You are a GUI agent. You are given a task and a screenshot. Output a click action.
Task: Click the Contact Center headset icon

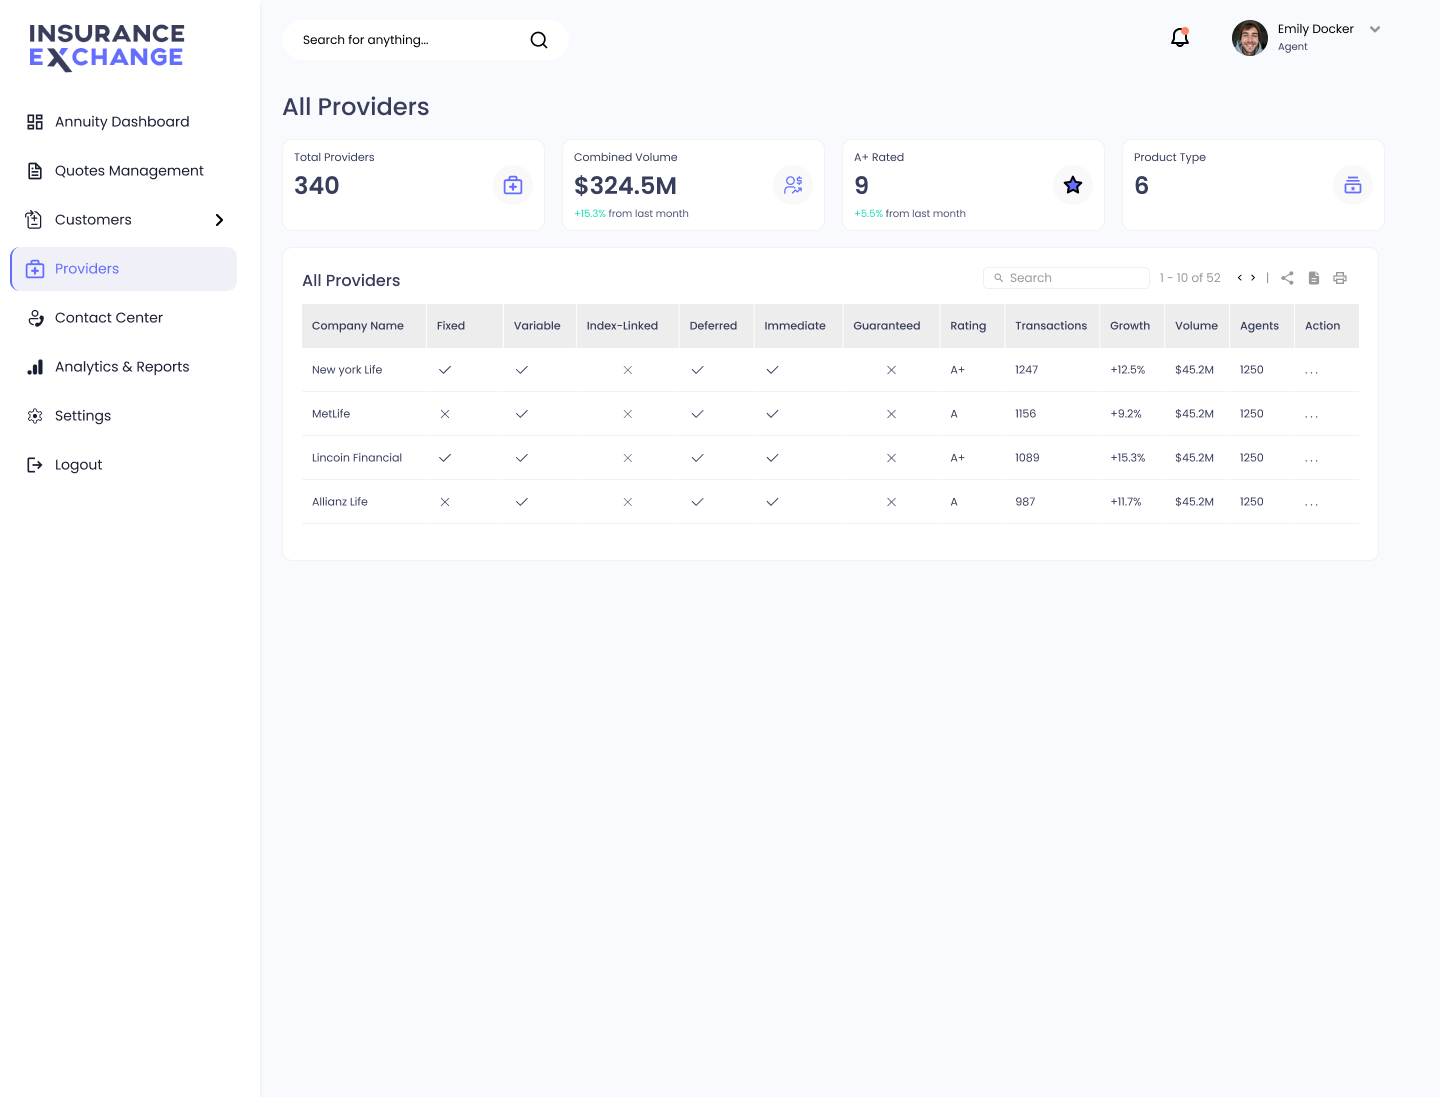click(35, 318)
